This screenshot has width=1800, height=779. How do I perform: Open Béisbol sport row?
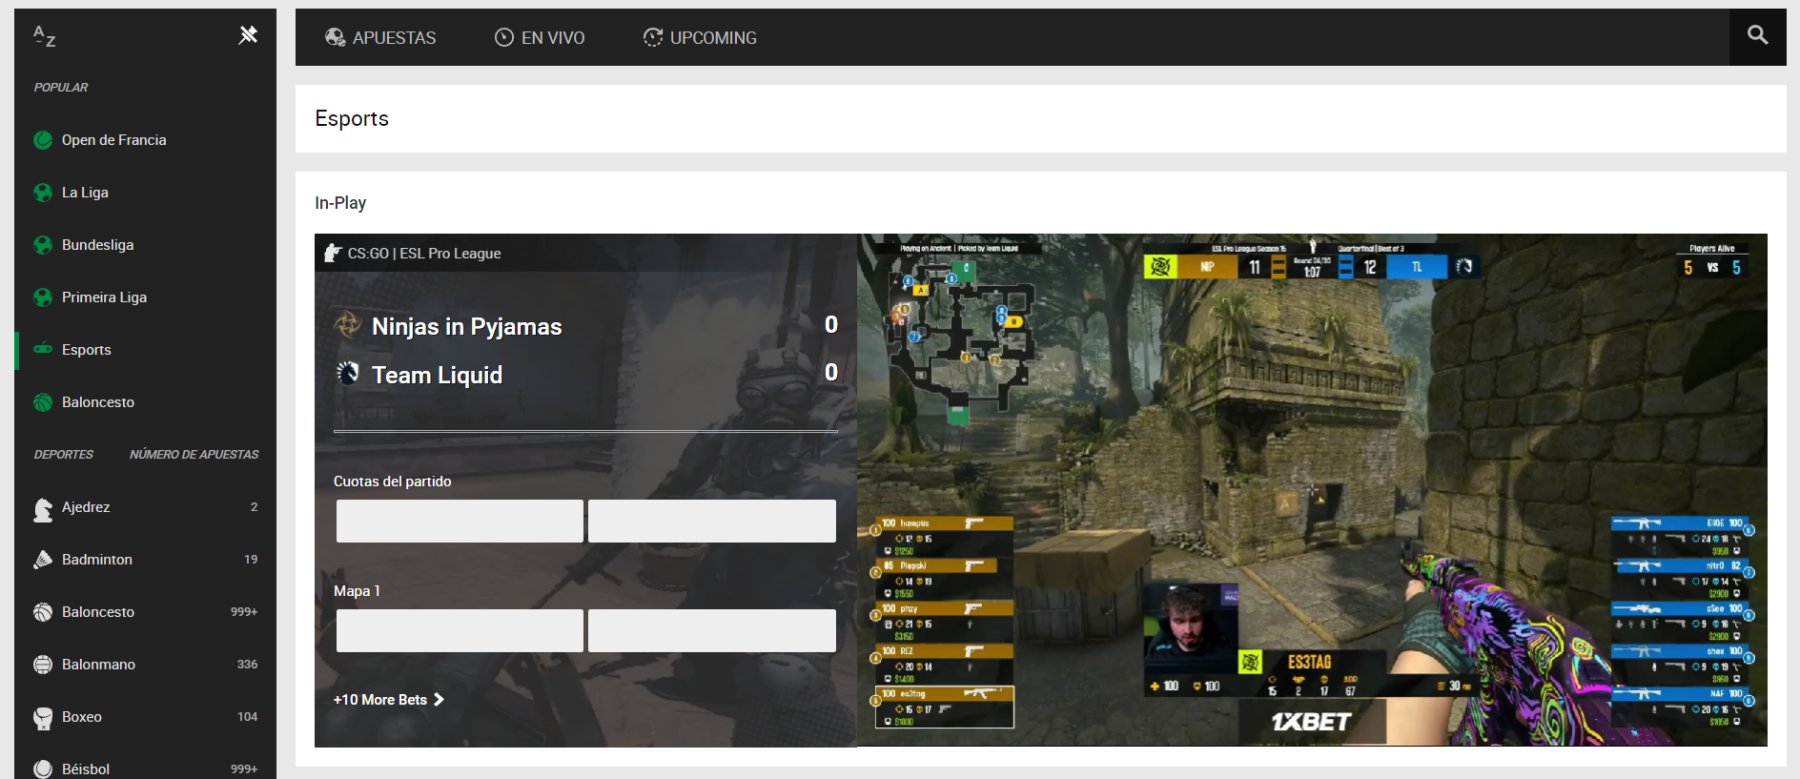[x=145, y=768]
